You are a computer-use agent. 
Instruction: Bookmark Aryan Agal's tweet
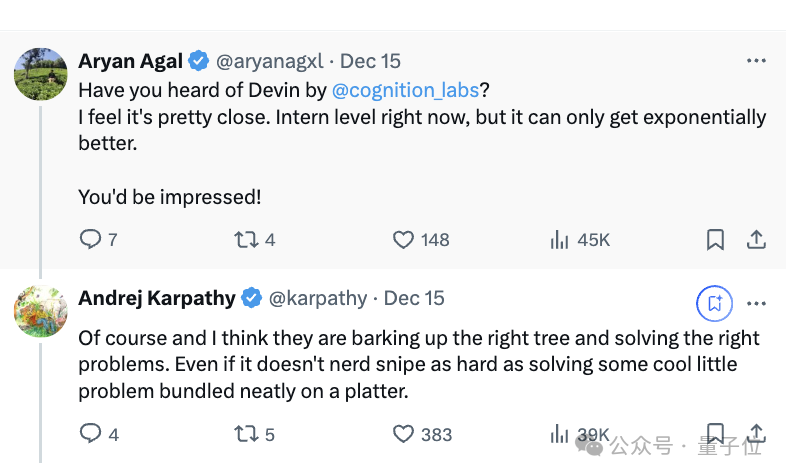pyautogui.click(x=715, y=240)
